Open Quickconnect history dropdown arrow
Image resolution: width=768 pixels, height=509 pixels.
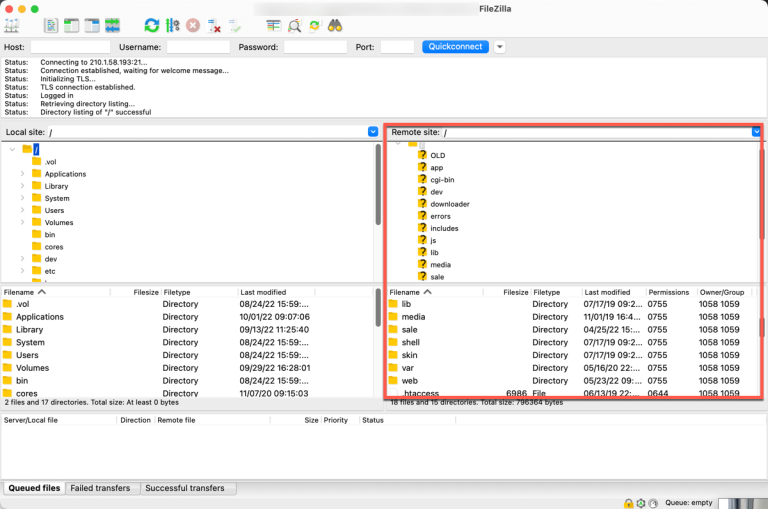[500, 47]
